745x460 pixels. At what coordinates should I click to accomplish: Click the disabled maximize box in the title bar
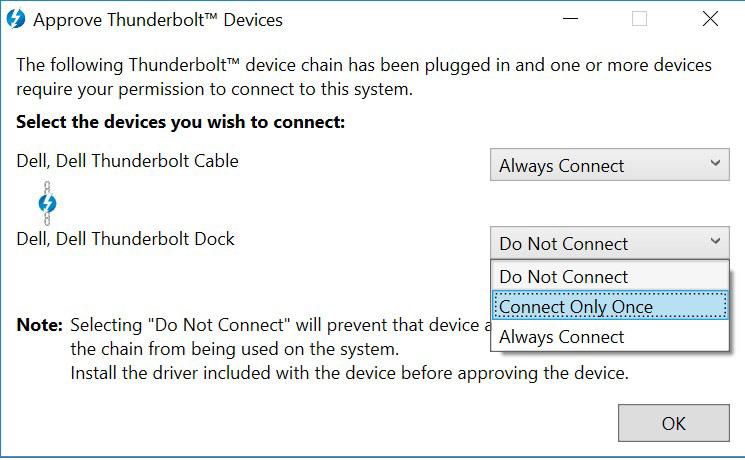639,19
